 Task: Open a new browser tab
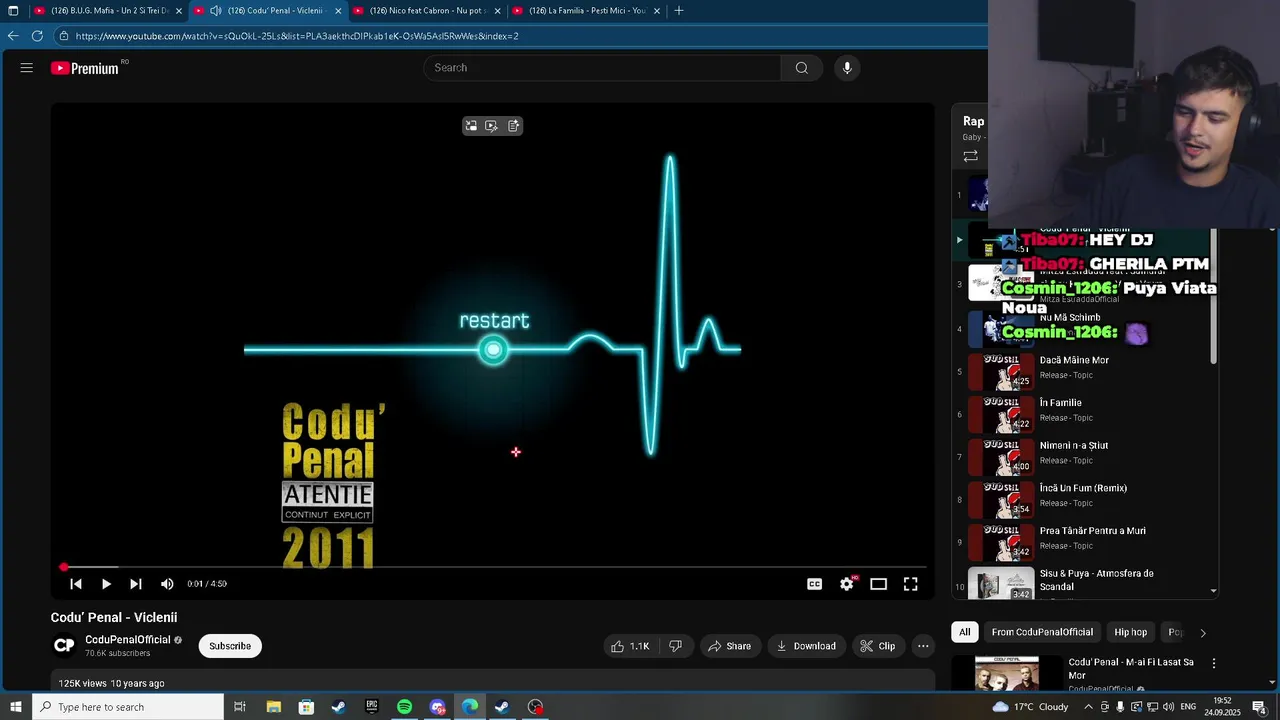[679, 11]
